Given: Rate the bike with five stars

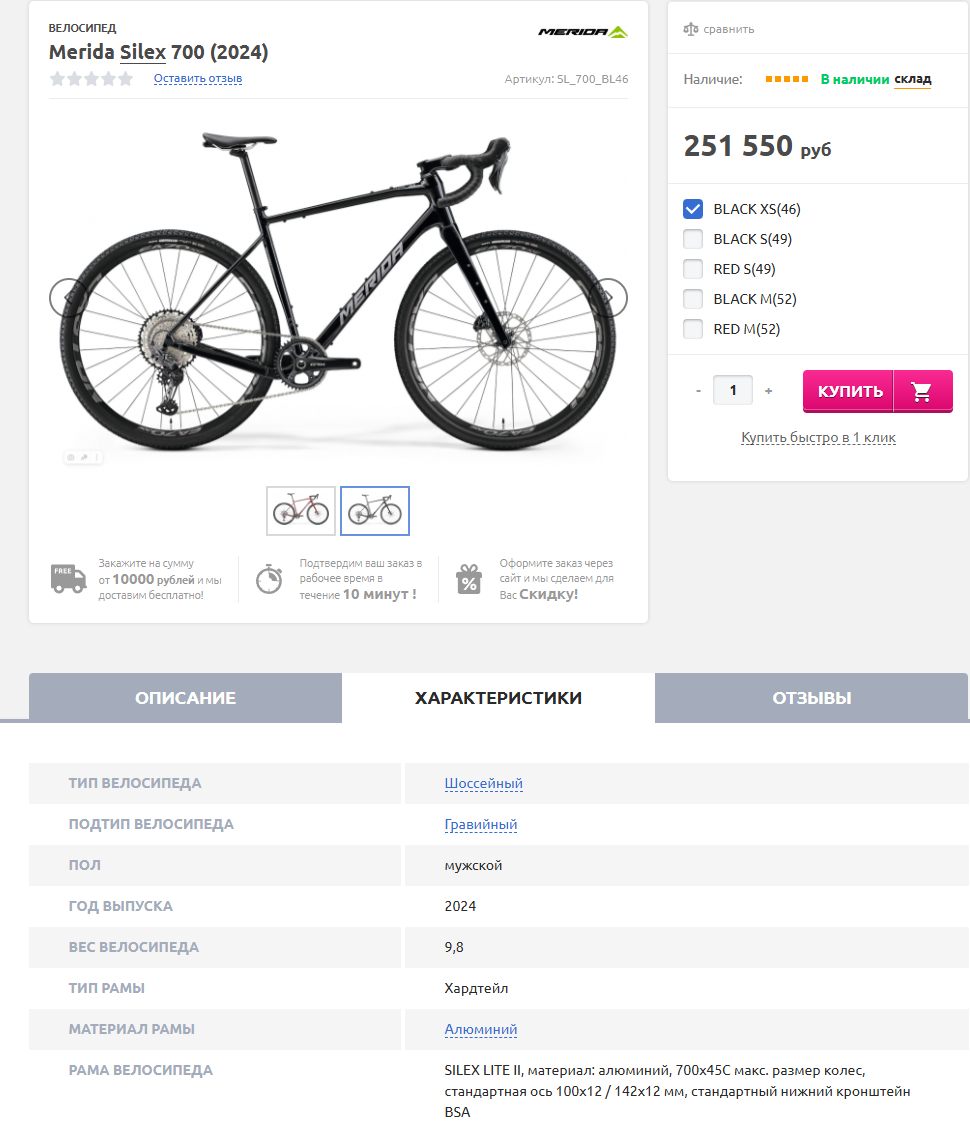Looking at the screenshot, I should coord(126,79).
